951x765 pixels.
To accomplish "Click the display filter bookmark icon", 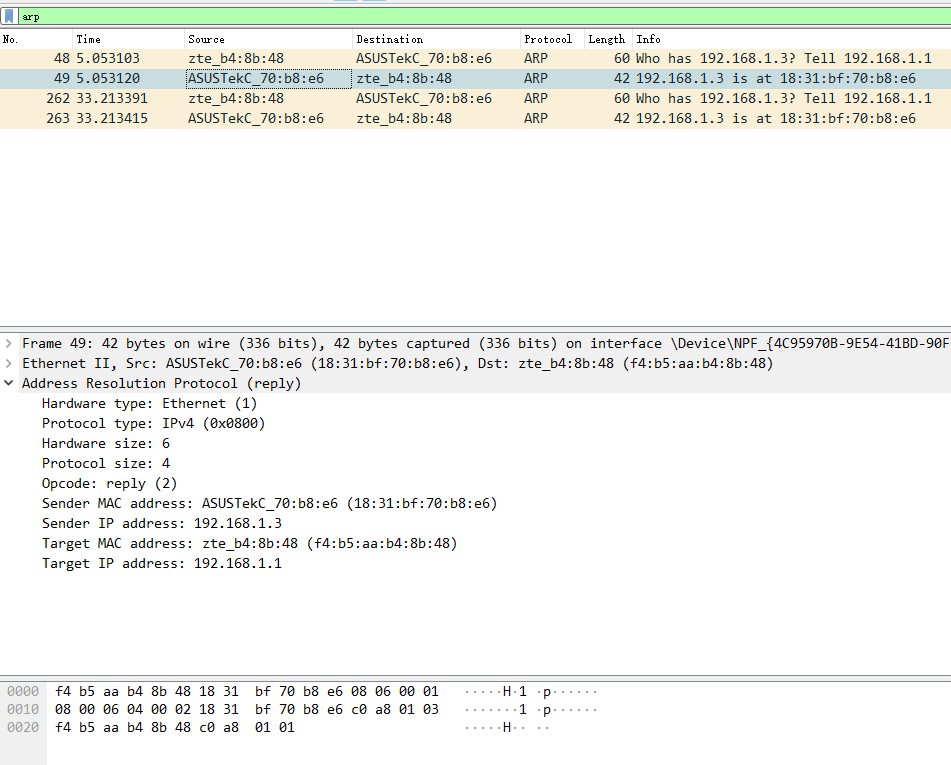I will click(10, 17).
